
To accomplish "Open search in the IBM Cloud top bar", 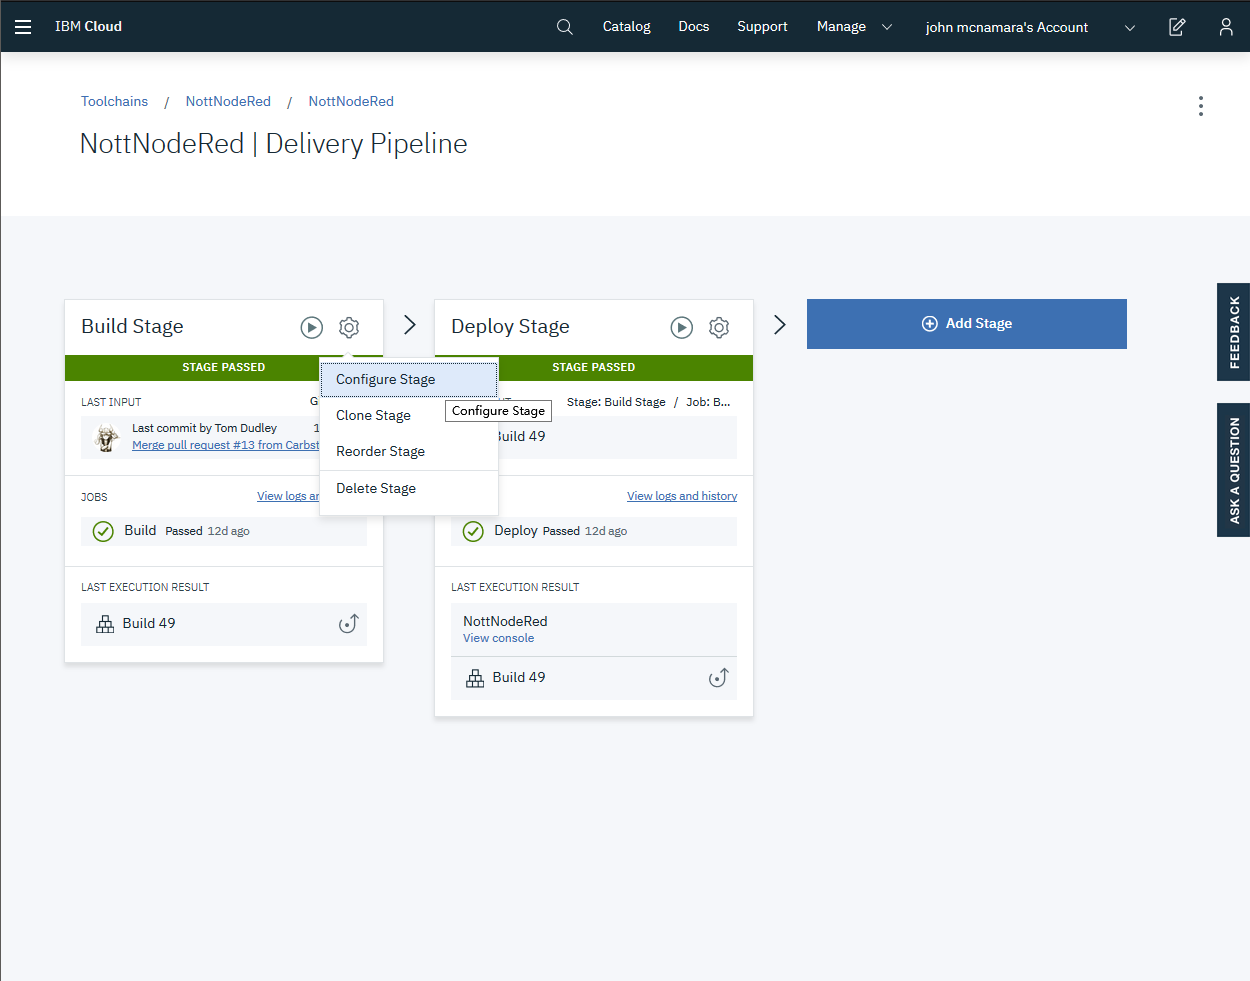I will 564,27.
